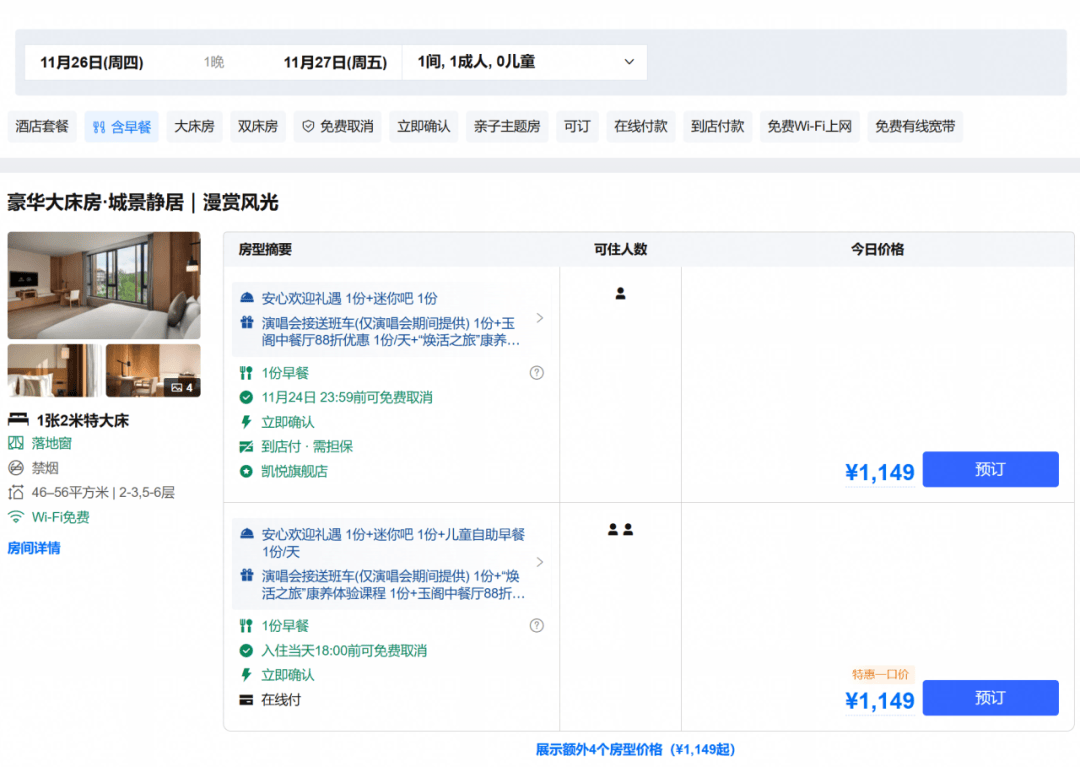Image resolution: width=1080 pixels, height=767 pixels.
Task: Toggle the 在线付款 filter chip
Action: [641, 127]
